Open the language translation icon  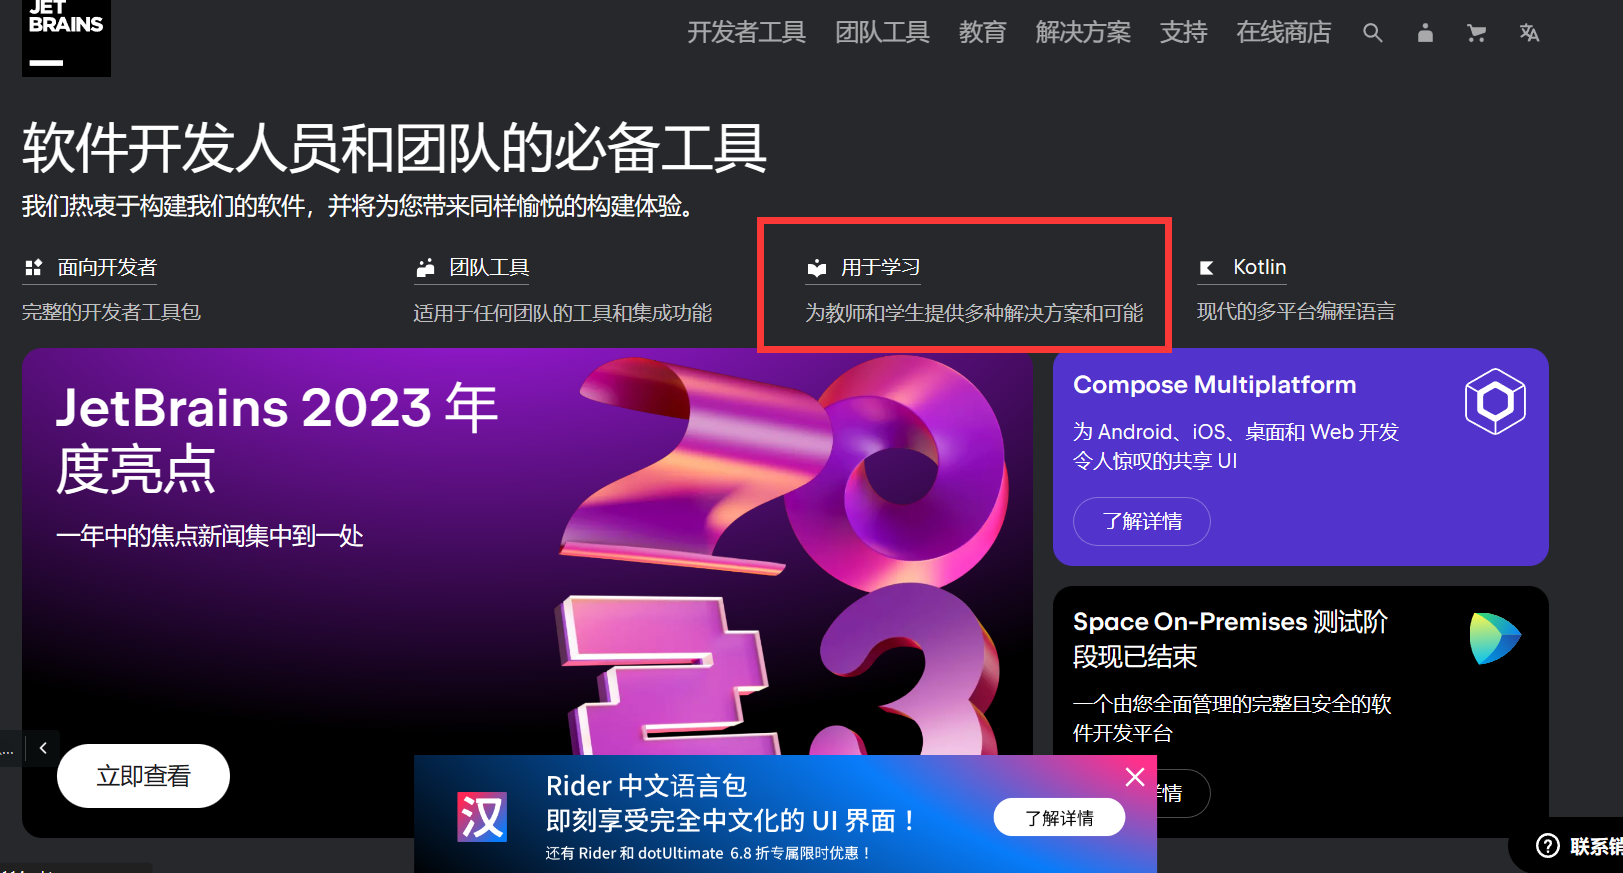1529,33
